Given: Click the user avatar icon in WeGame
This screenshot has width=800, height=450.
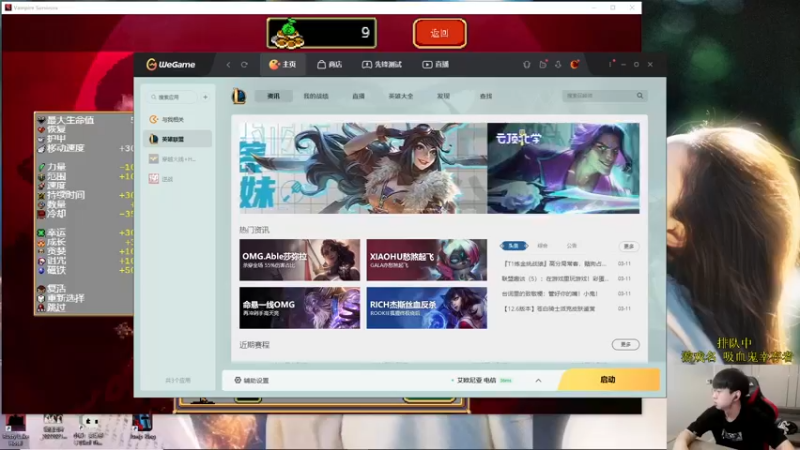Looking at the screenshot, I should (574, 64).
